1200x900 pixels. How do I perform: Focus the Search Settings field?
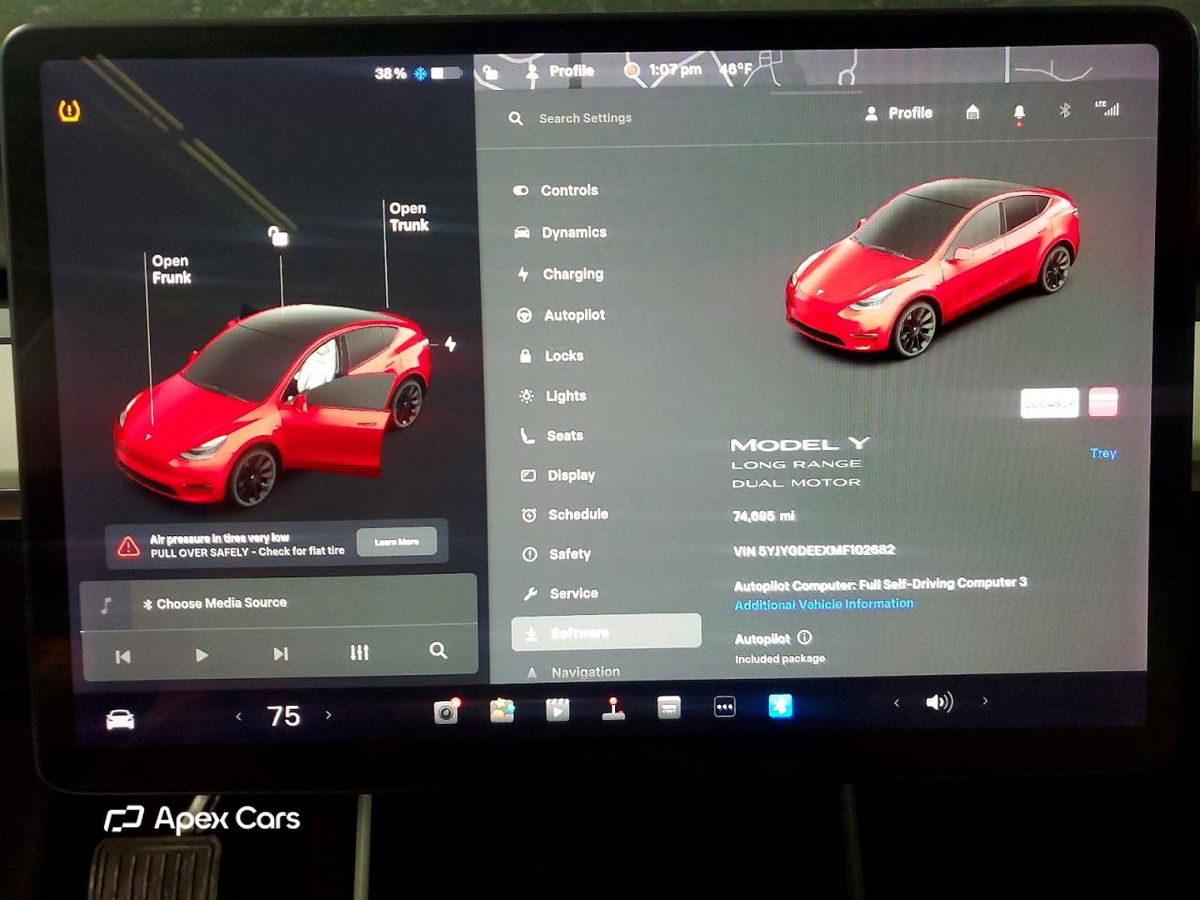tap(585, 118)
